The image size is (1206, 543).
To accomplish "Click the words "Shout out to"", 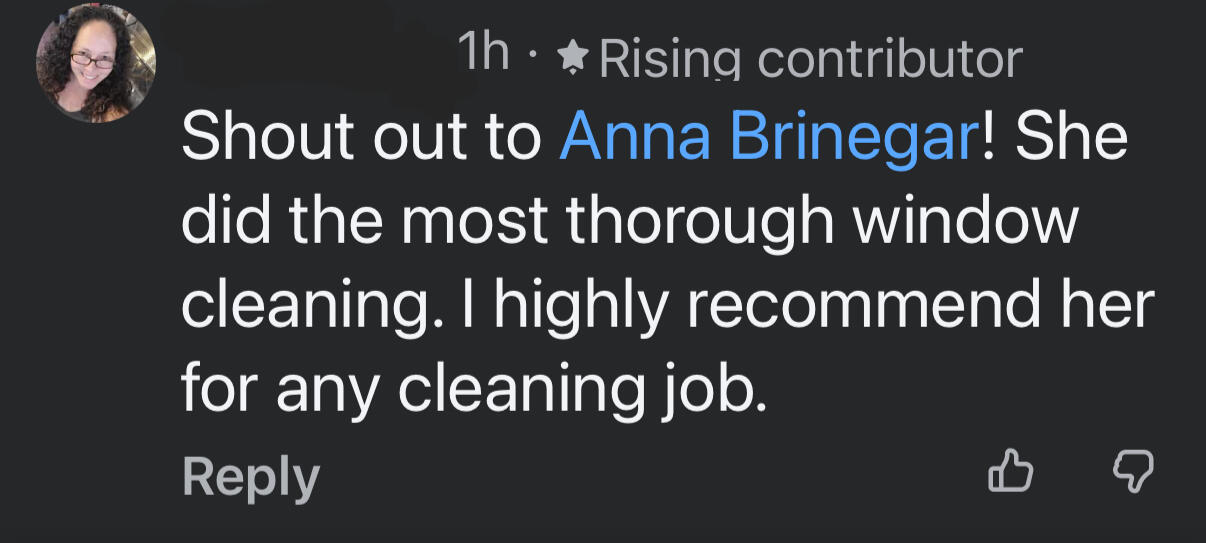I will (x=360, y=139).
